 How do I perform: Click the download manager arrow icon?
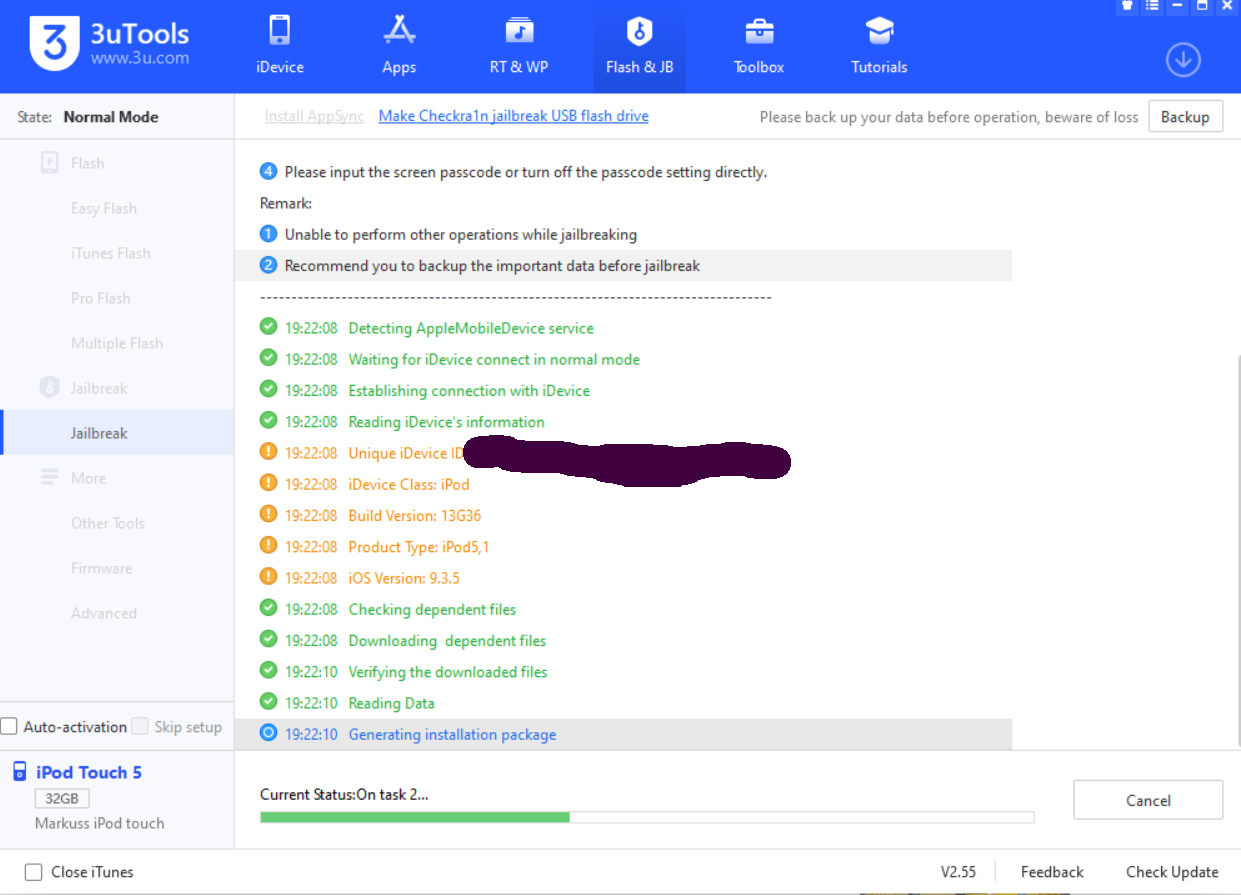click(x=1183, y=60)
